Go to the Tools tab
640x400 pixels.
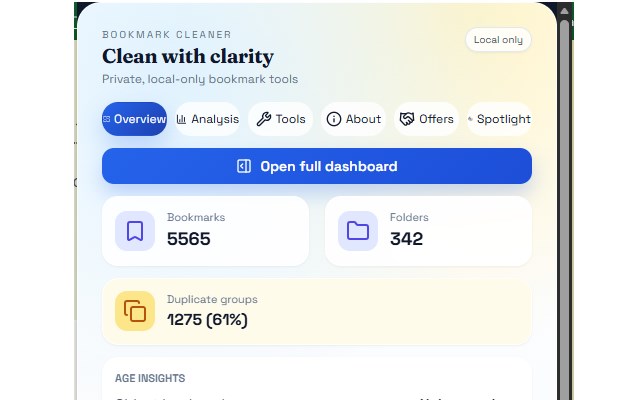click(x=281, y=119)
